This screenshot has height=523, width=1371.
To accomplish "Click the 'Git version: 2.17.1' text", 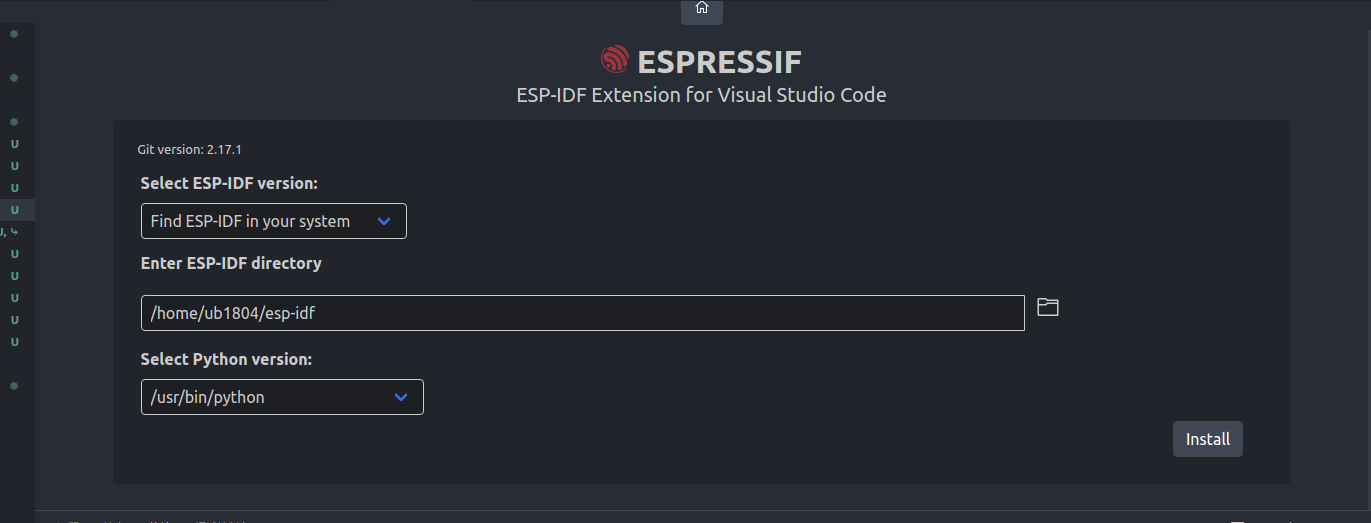I will coord(190,149).
